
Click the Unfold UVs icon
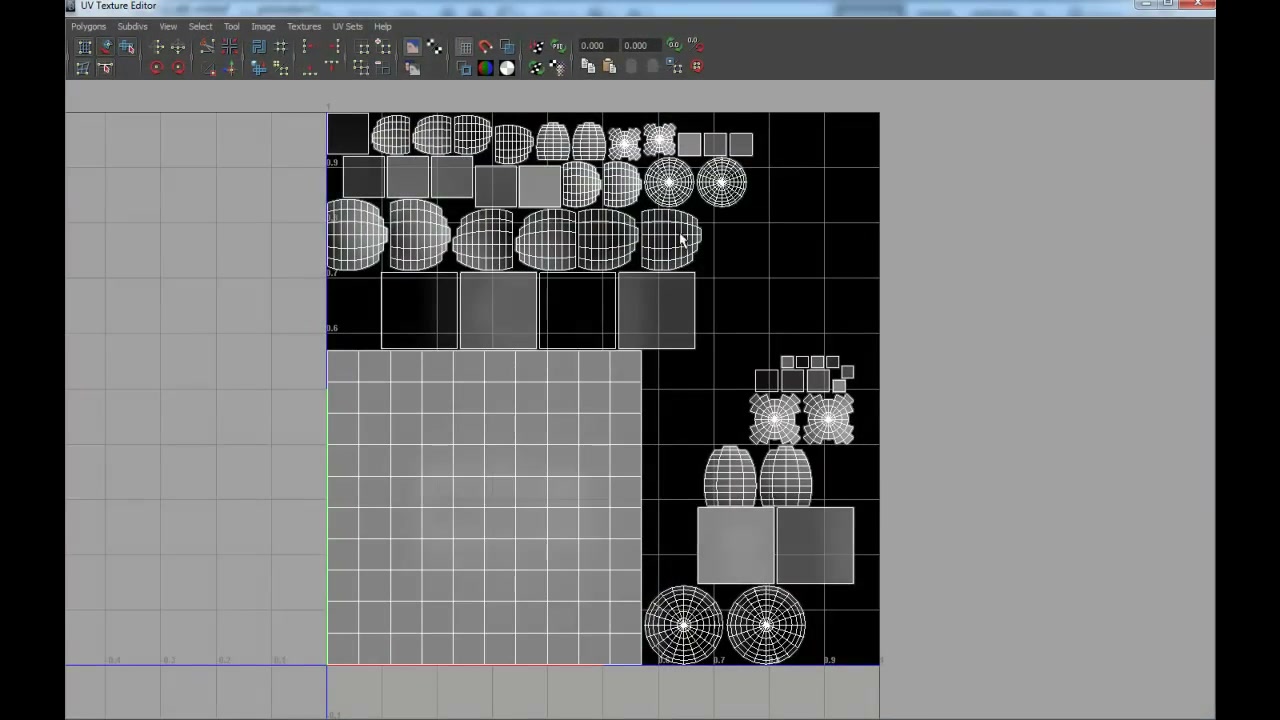point(258,68)
